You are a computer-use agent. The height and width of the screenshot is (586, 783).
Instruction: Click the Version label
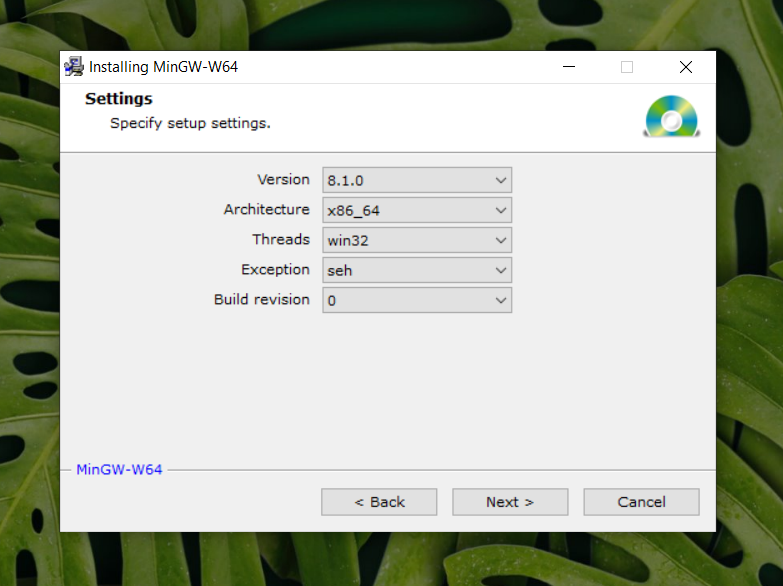pos(283,179)
